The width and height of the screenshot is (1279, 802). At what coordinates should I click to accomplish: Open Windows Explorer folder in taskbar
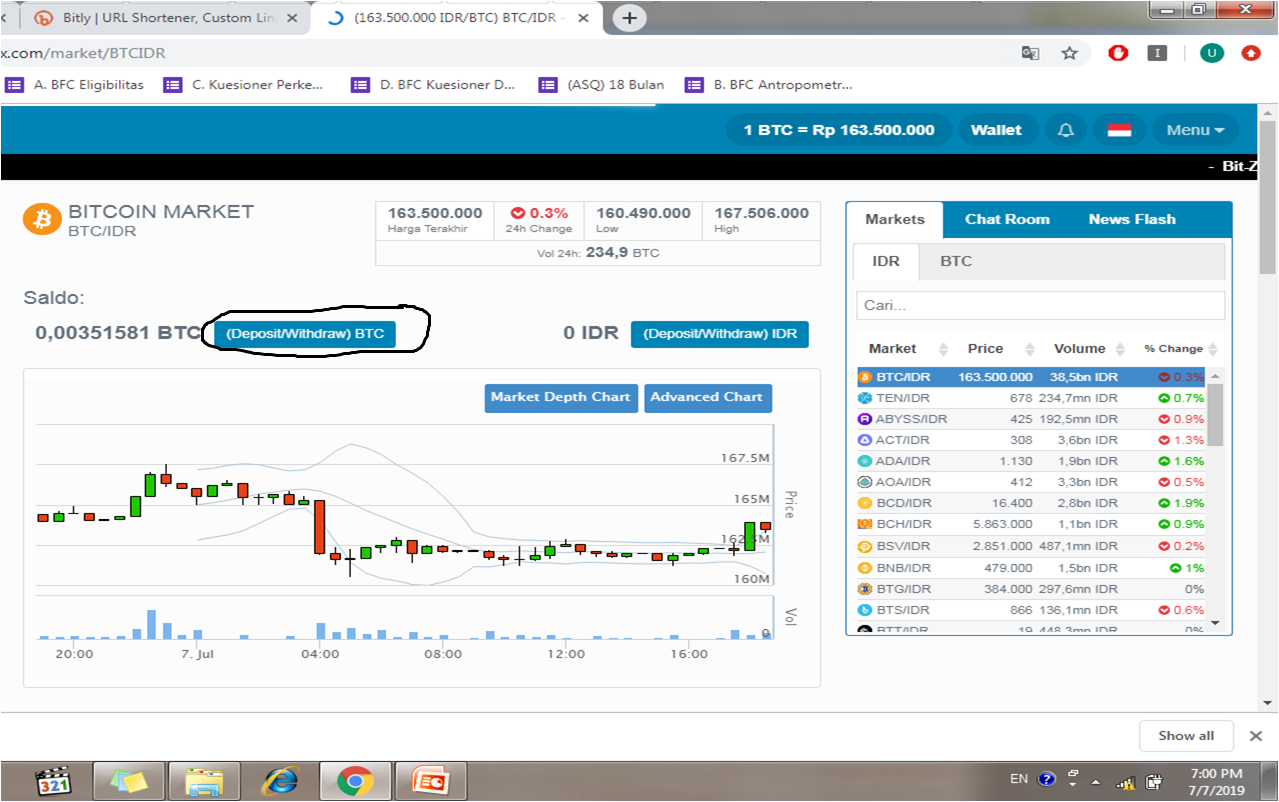(204, 781)
